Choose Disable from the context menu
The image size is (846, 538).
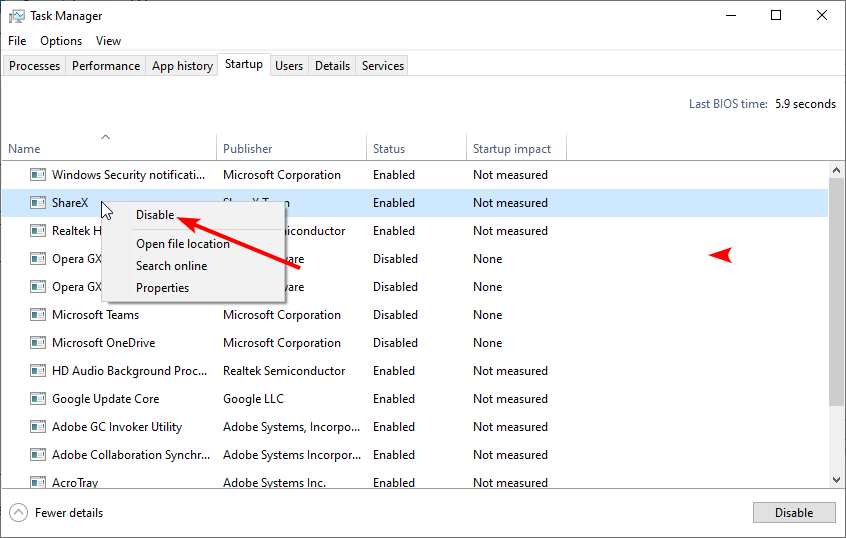[x=155, y=215]
